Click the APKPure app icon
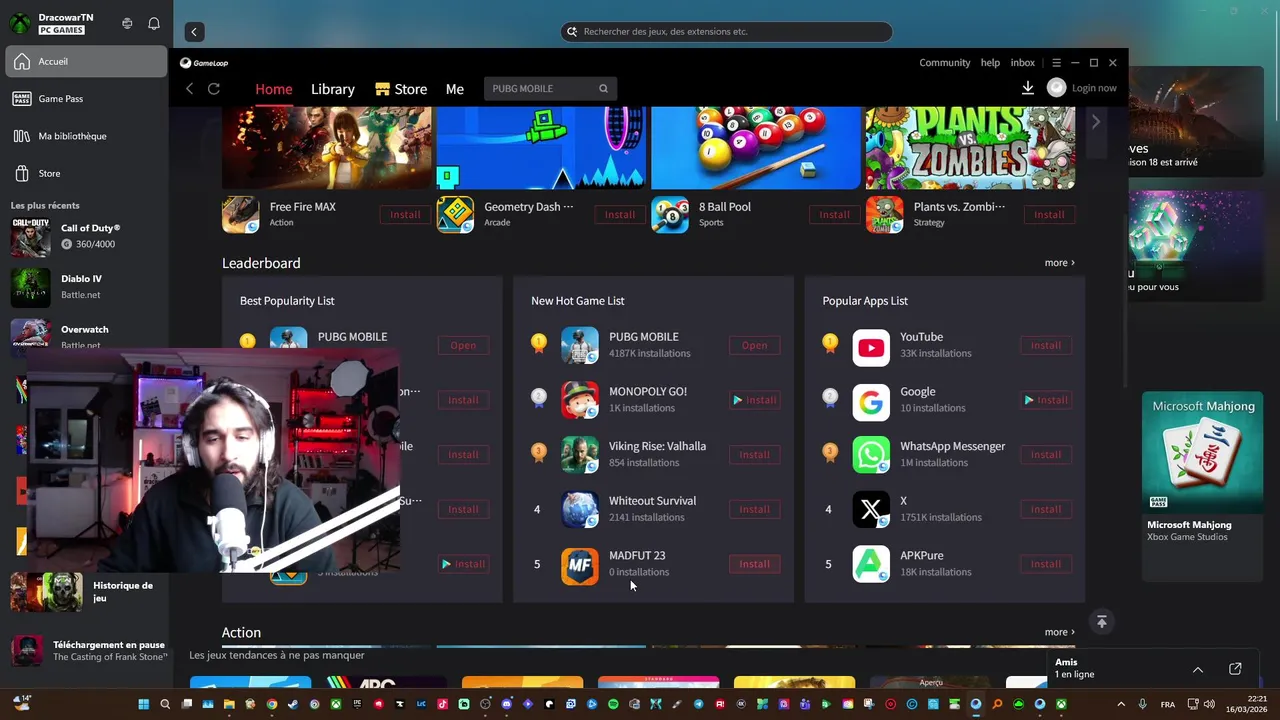The height and width of the screenshot is (720, 1280). tap(871, 565)
